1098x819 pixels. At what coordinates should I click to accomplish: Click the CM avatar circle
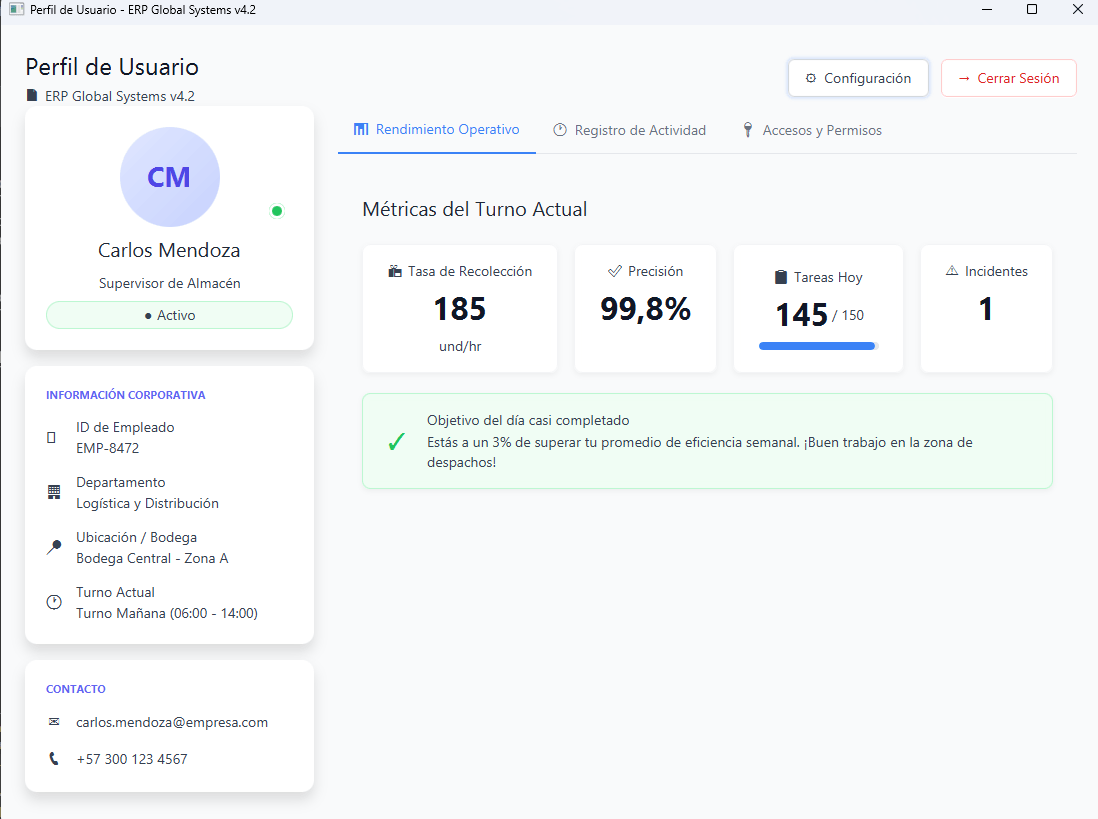coord(169,177)
